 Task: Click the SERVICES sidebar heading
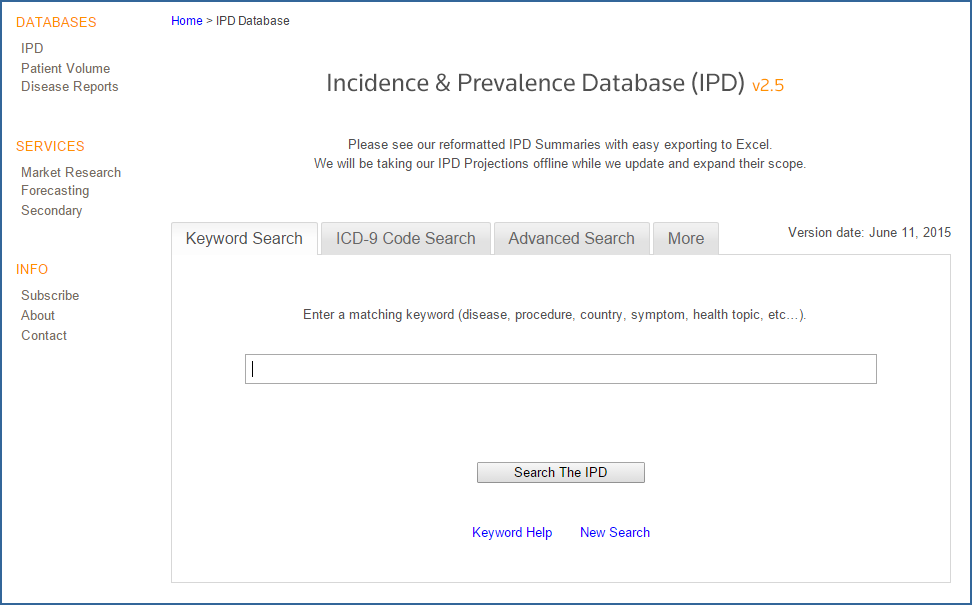point(50,146)
